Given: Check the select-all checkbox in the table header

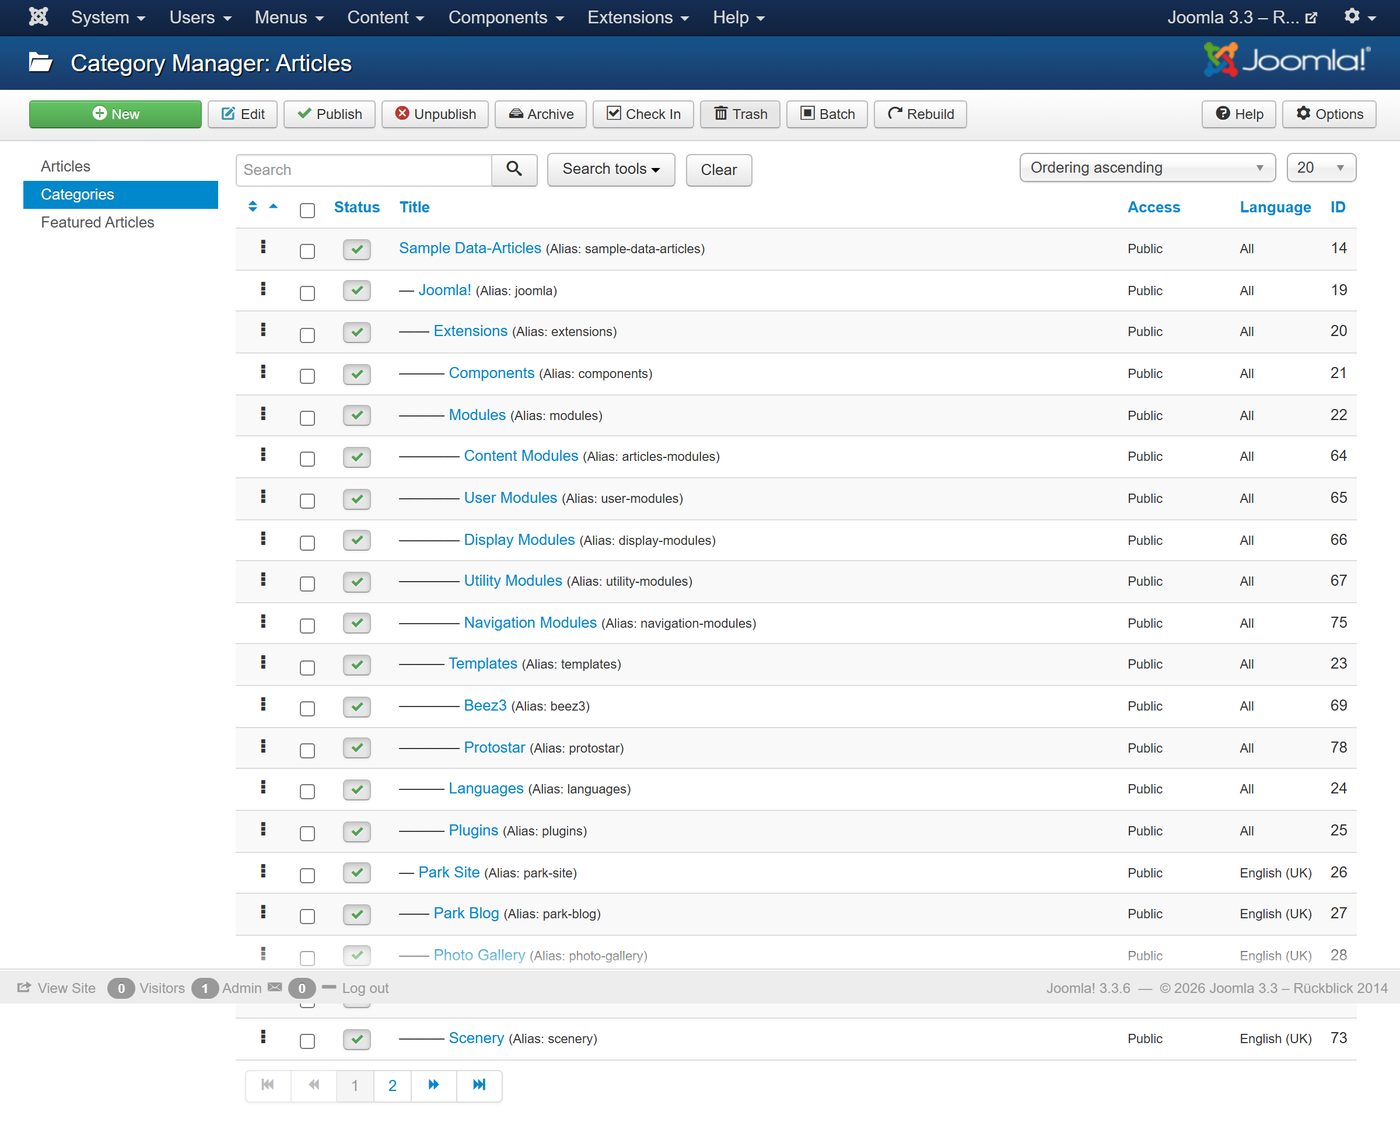Looking at the screenshot, I should [x=307, y=210].
